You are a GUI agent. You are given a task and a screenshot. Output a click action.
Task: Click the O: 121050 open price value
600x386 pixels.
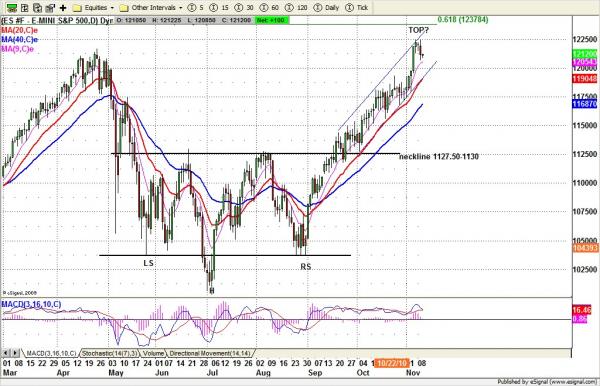click(131, 20)
